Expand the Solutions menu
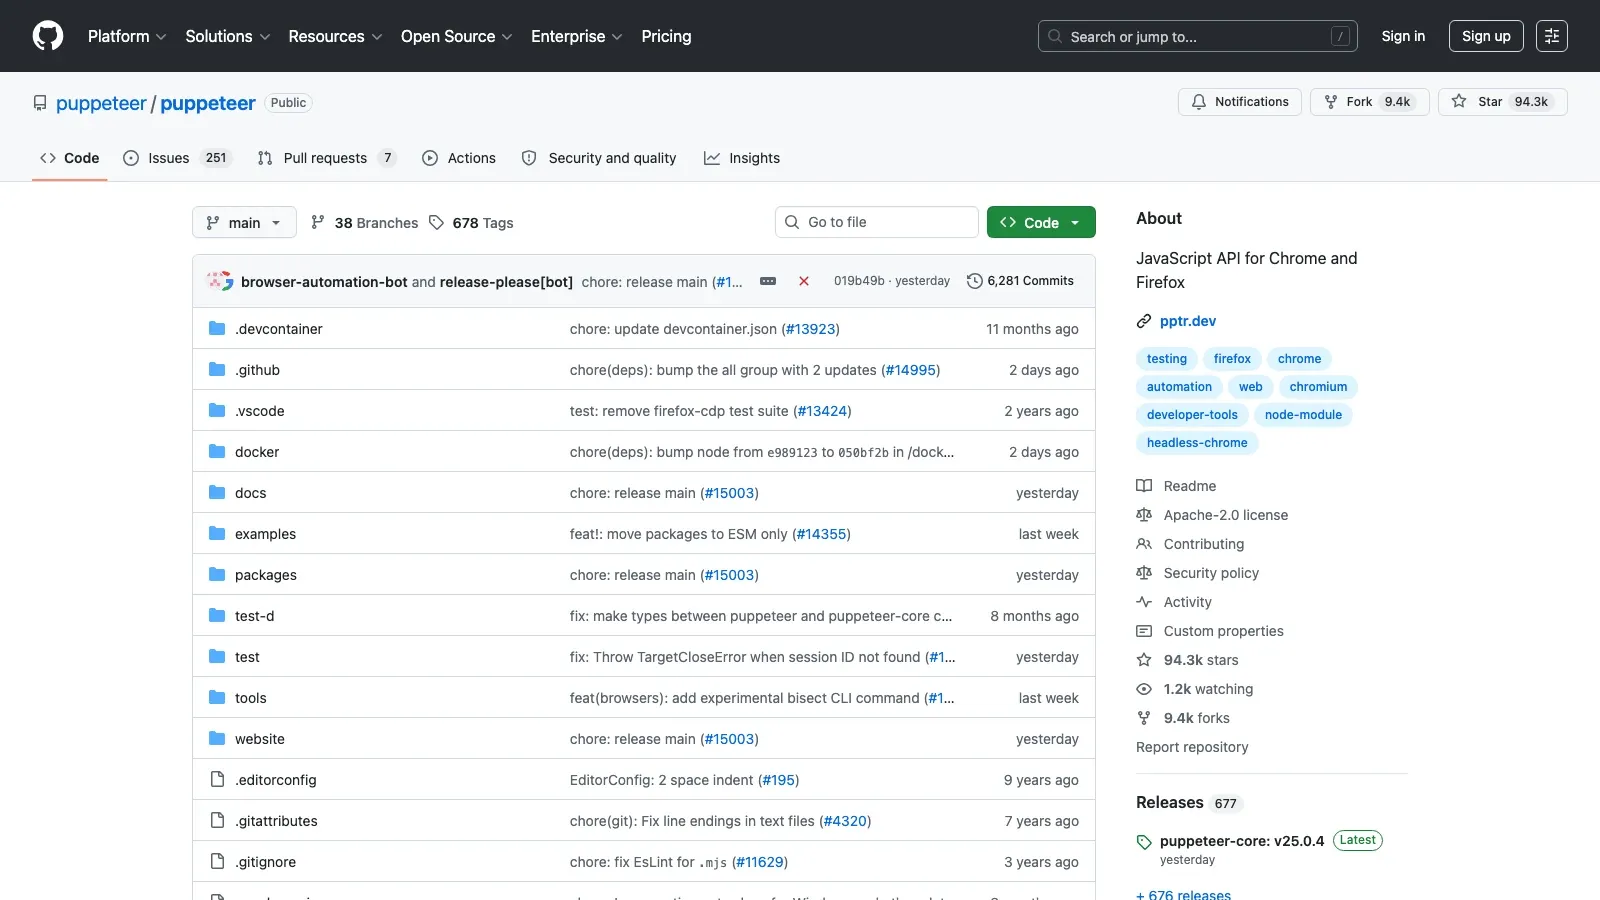Screen dimensions: 1600x900 (228, 36)
